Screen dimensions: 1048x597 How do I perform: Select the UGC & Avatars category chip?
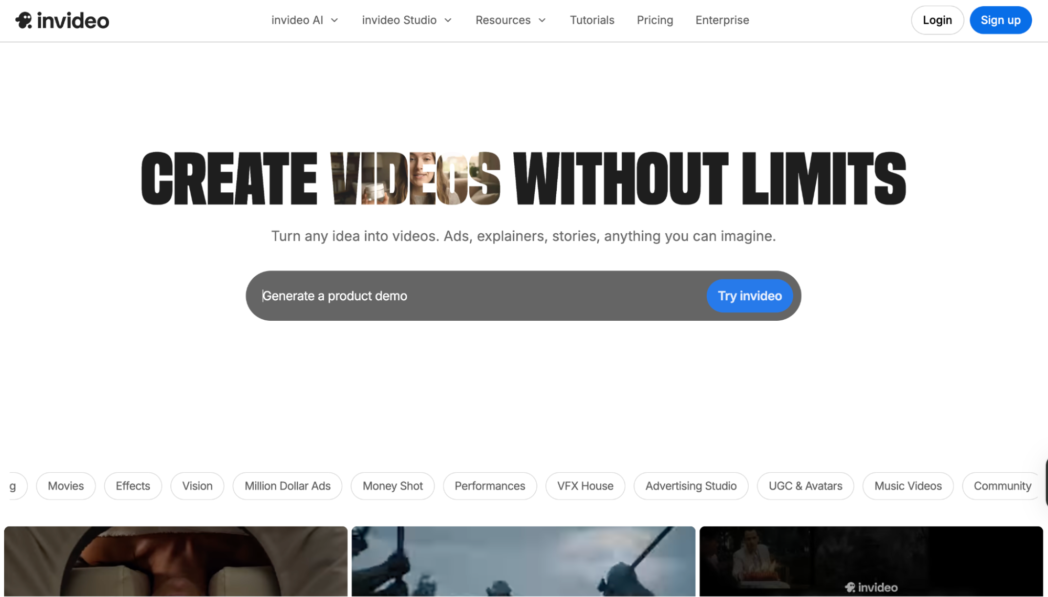(x=805, y=486)
